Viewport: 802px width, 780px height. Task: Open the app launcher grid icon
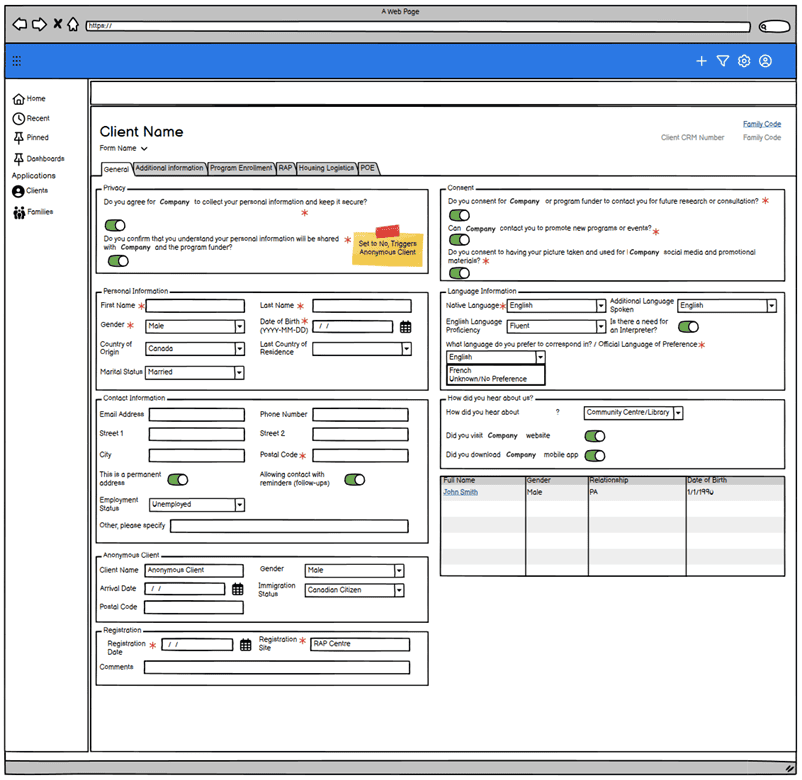coord(16,61)
